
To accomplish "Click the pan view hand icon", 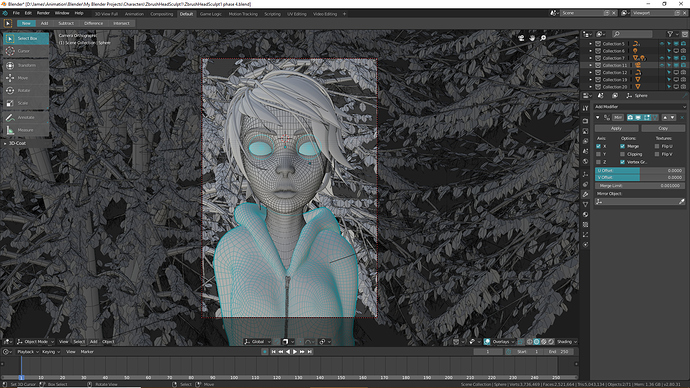I will (x=532, y=38).
